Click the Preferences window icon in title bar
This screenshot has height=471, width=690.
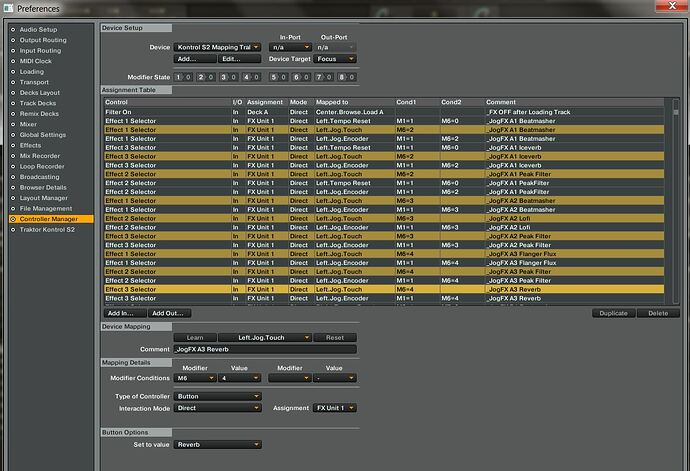(x=9, y=9)
